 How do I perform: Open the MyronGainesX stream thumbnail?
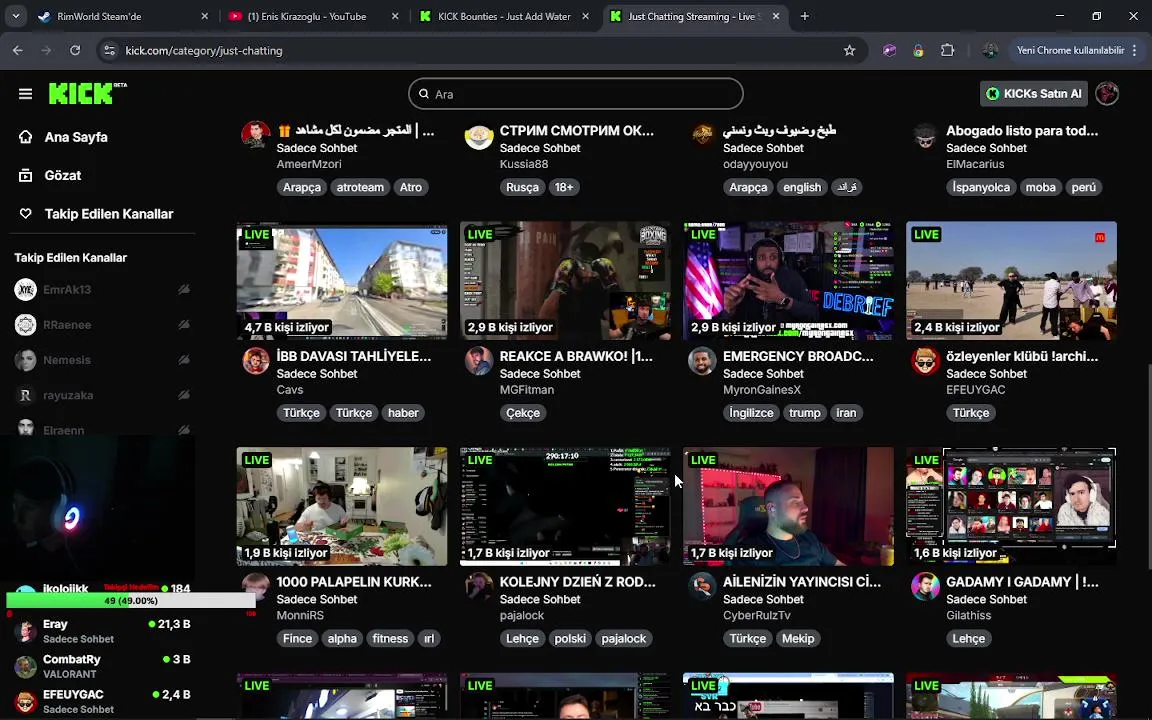click(788, 281)
